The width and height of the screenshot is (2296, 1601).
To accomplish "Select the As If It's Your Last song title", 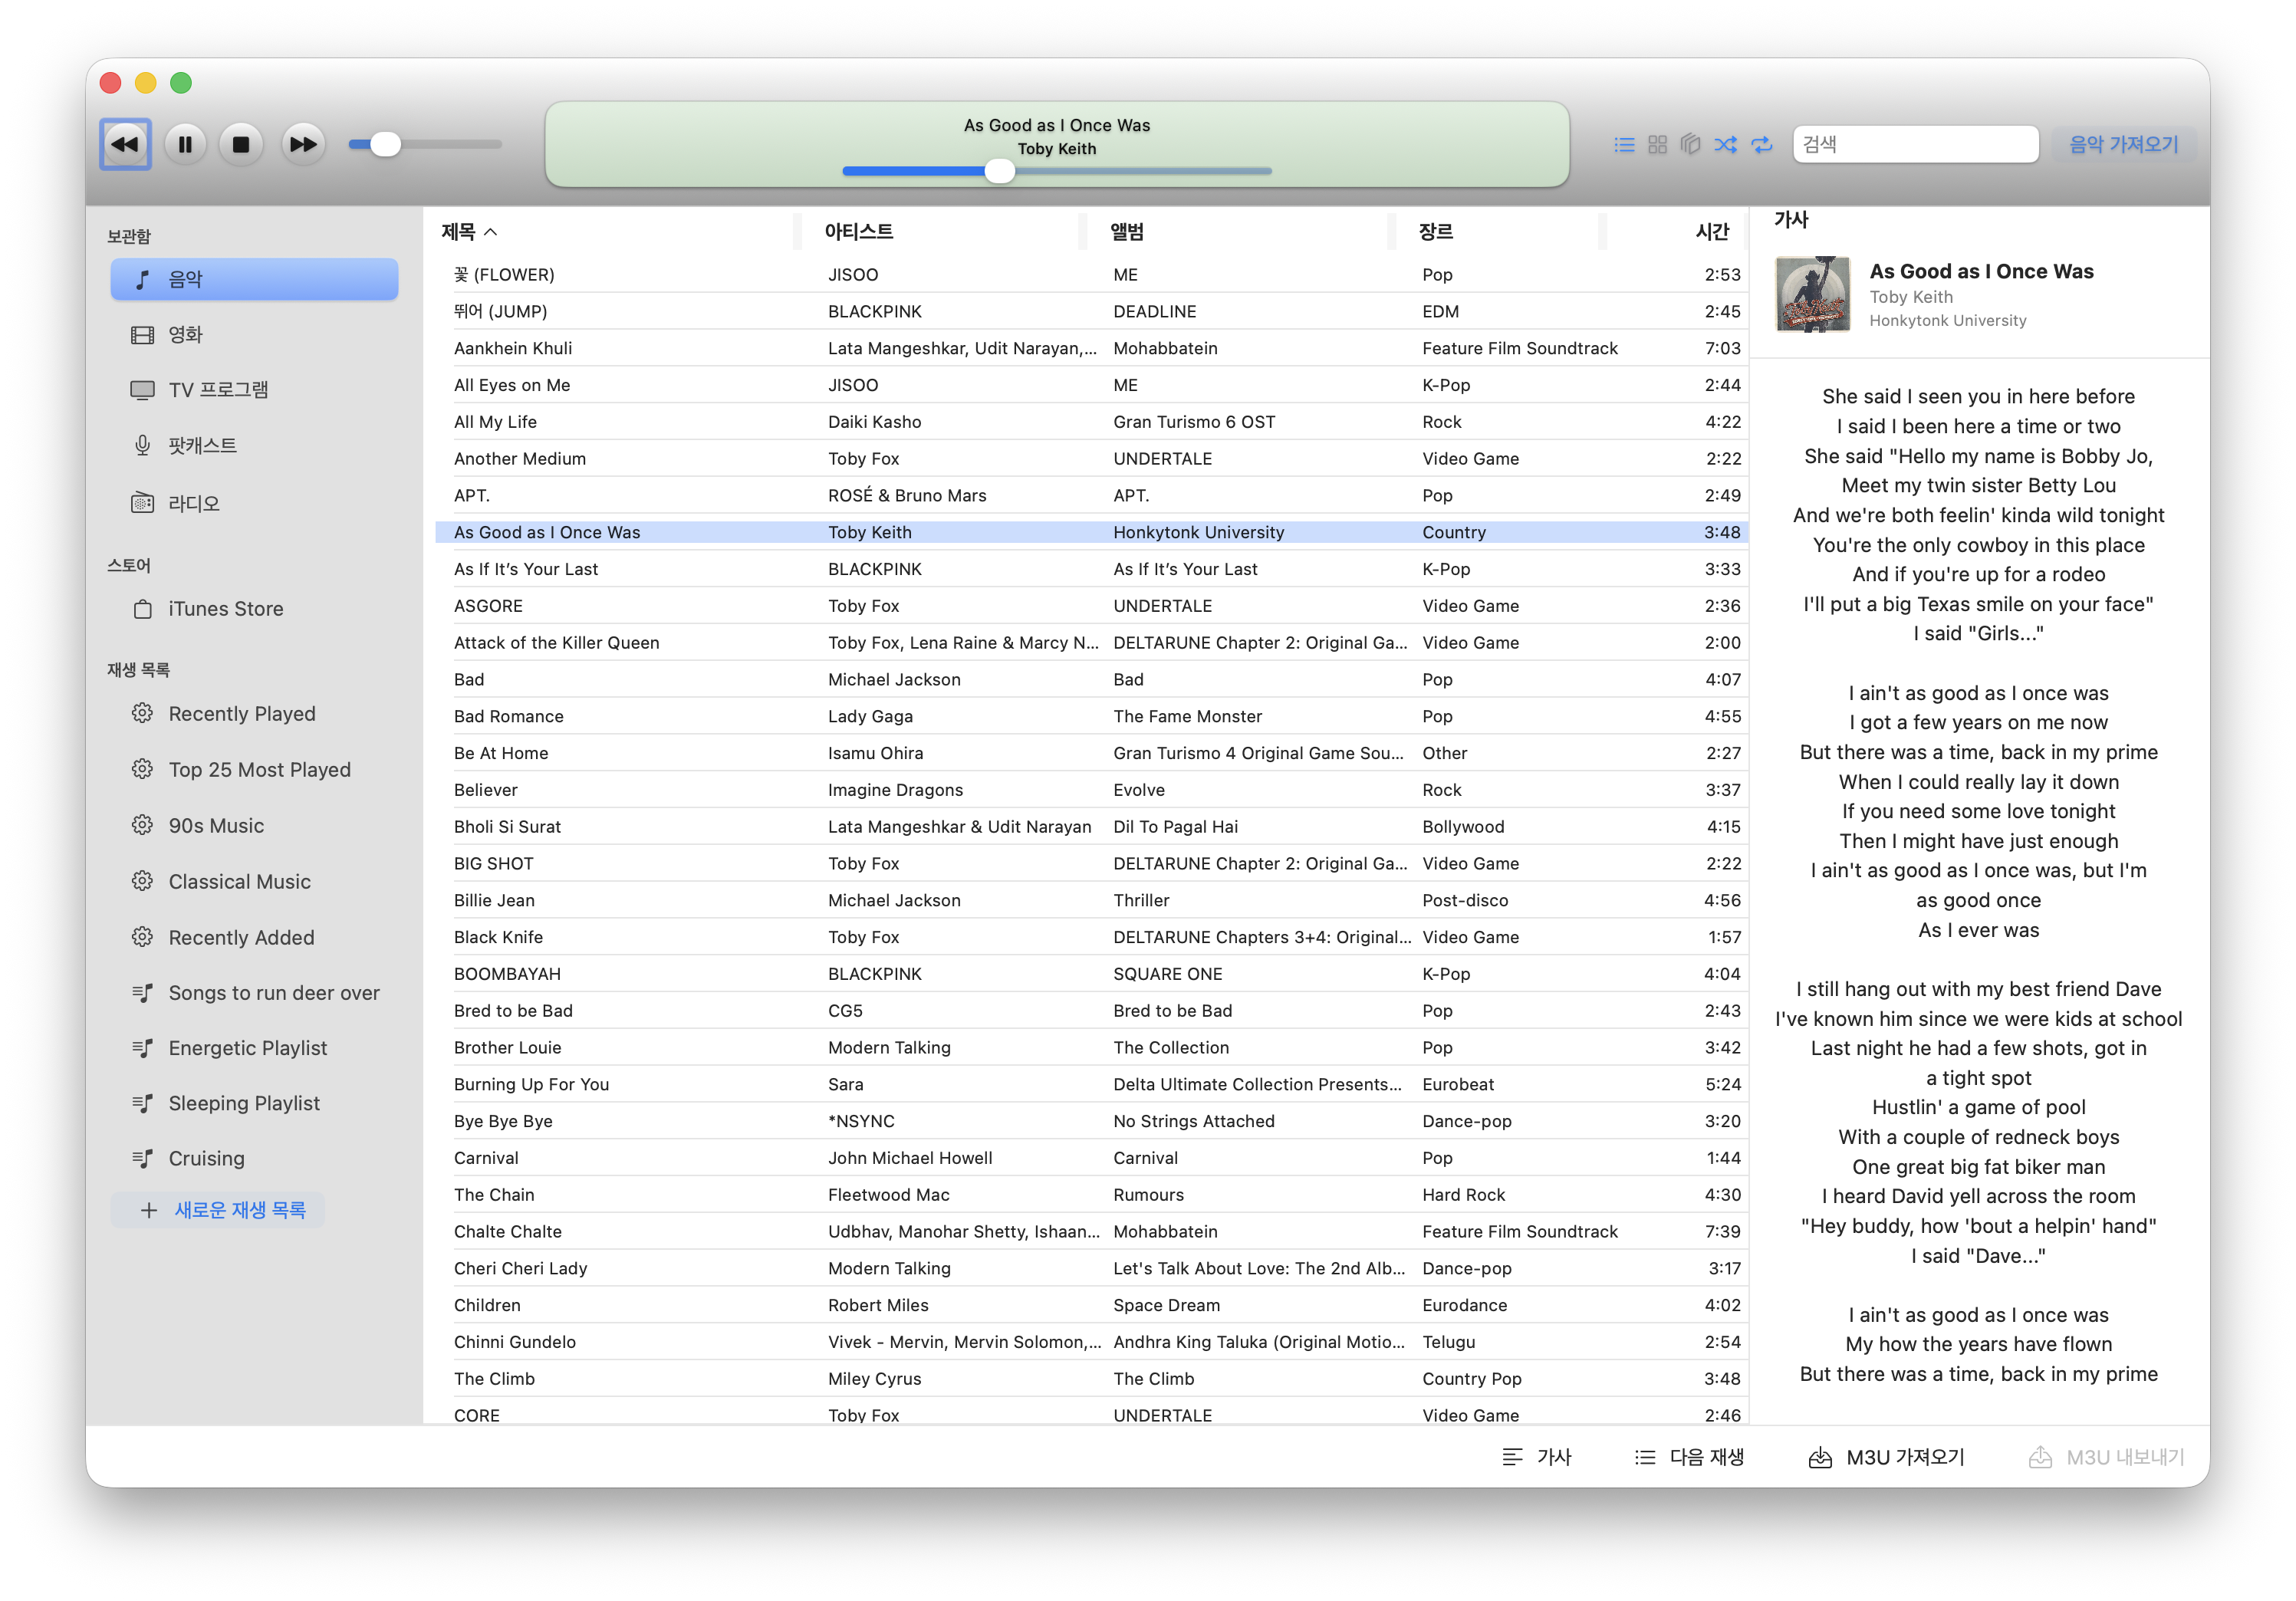I will tap(526, 569).
